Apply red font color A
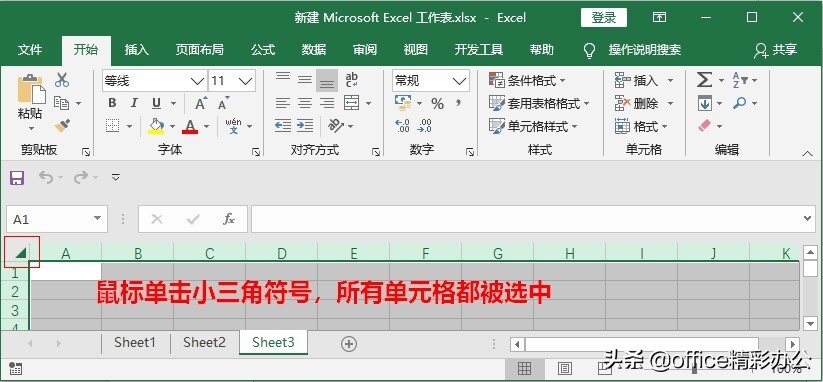Image resolution: width=823 pixels, height=382 pixels. 190,125
